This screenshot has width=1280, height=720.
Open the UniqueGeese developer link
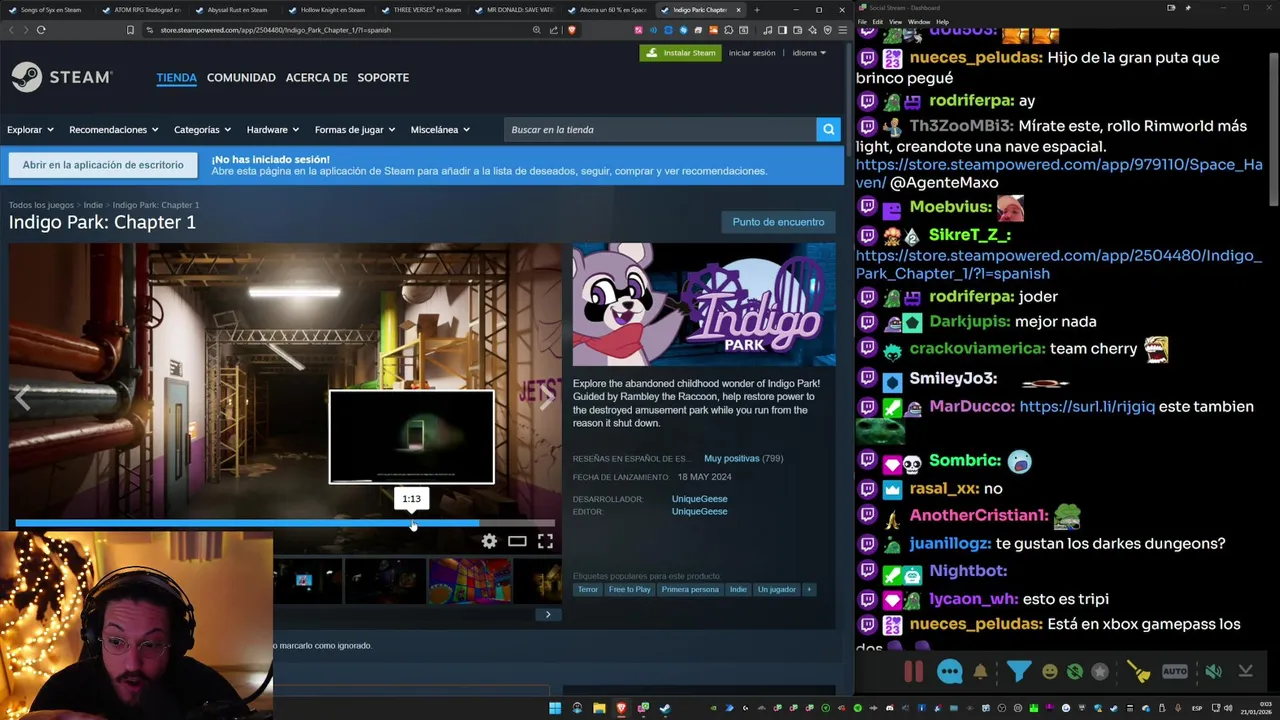[699, 499]
